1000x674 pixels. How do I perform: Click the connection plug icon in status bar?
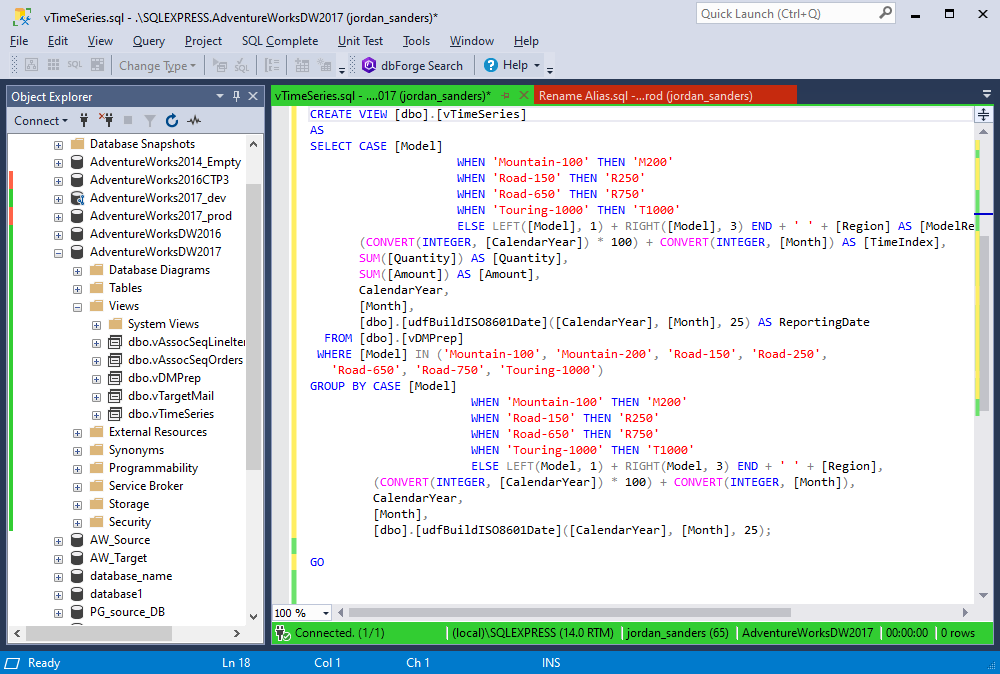point(283,633)
